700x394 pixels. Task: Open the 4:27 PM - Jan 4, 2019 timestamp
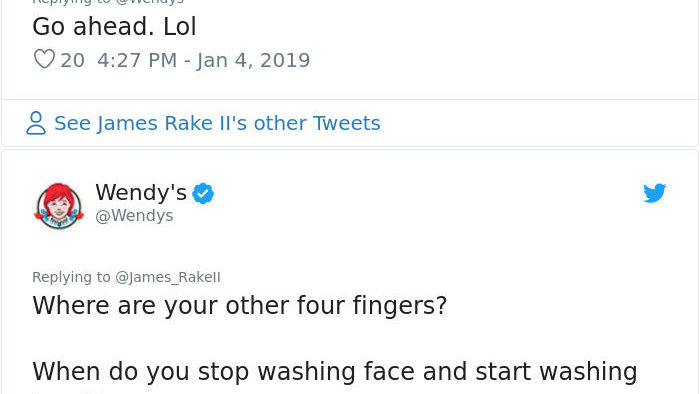203,60
